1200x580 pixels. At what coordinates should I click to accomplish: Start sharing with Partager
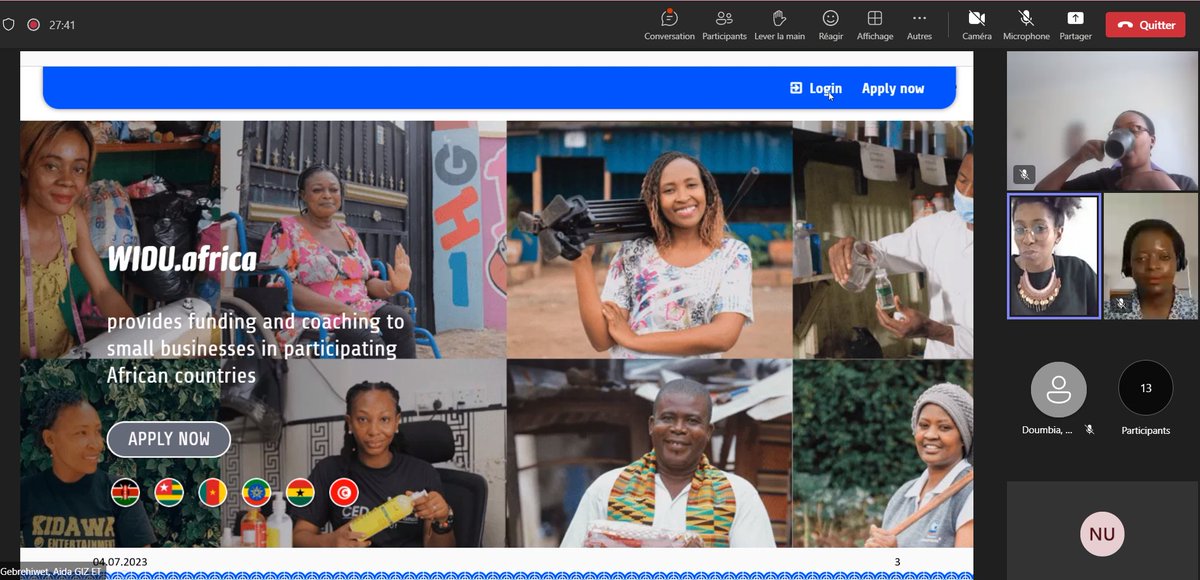coord(1075,25)
